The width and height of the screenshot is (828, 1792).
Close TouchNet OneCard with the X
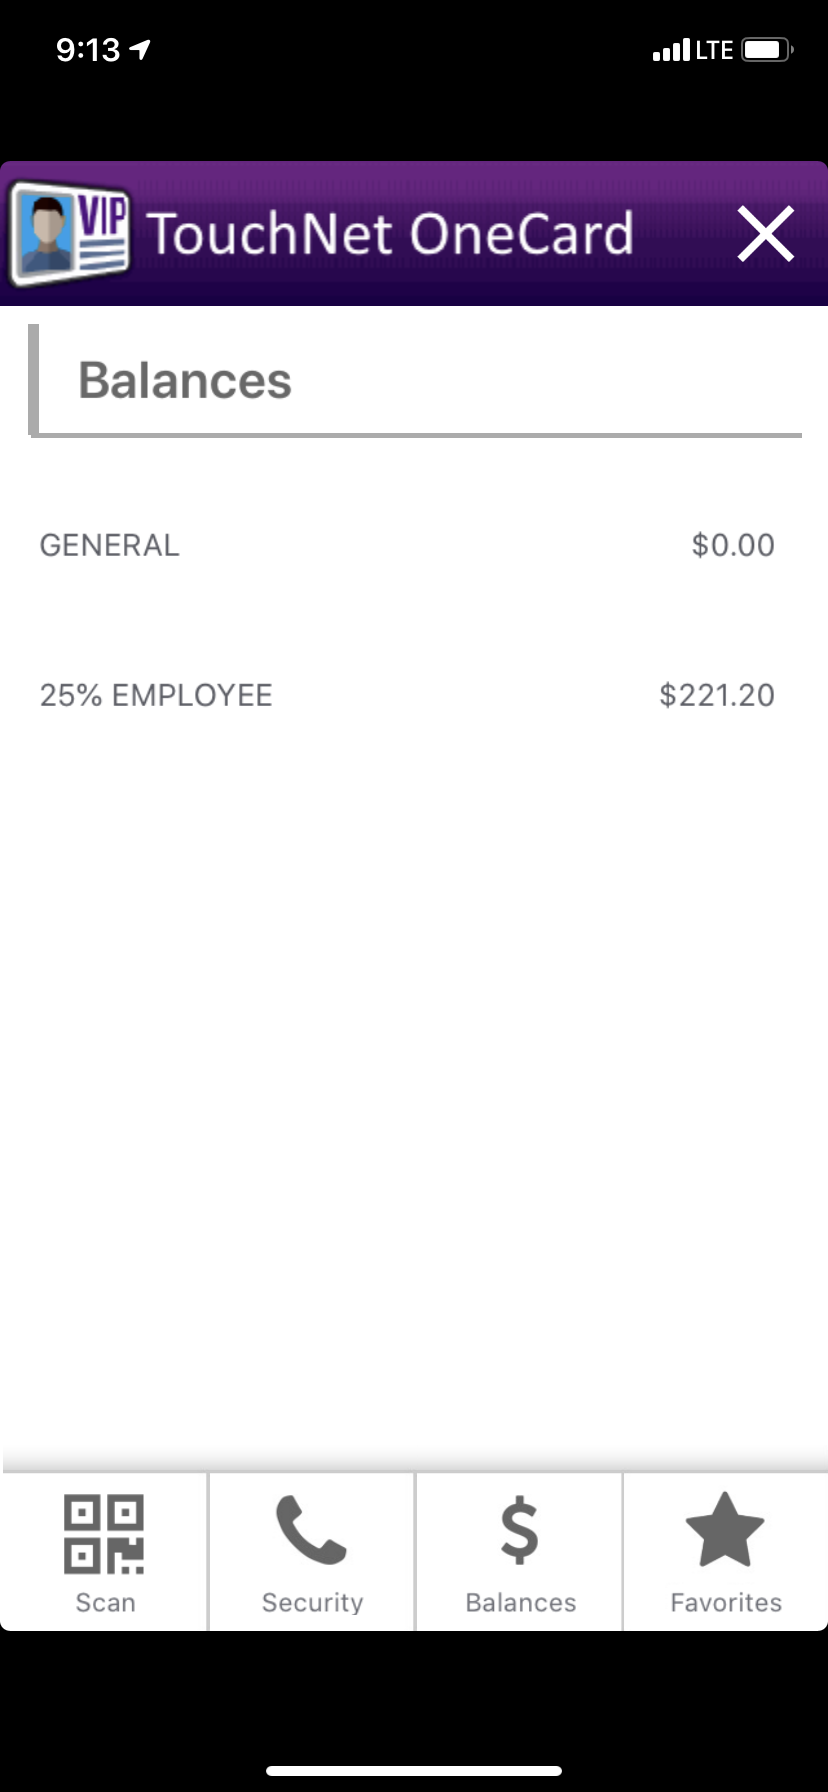[x=766, y=234]
